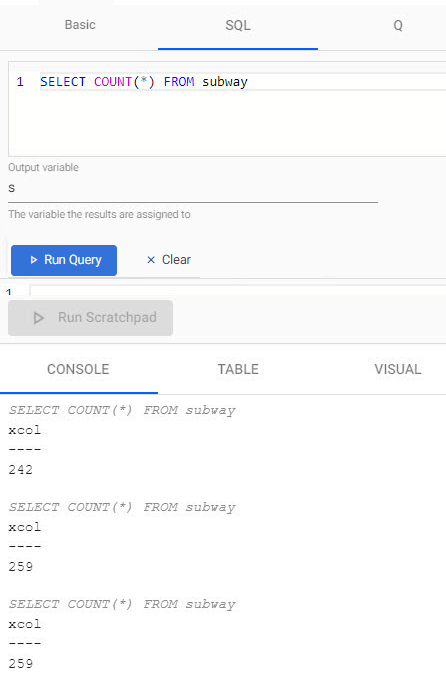Open the TABLE results tab
Screen dimensions: 446x698
click(238, 369)
